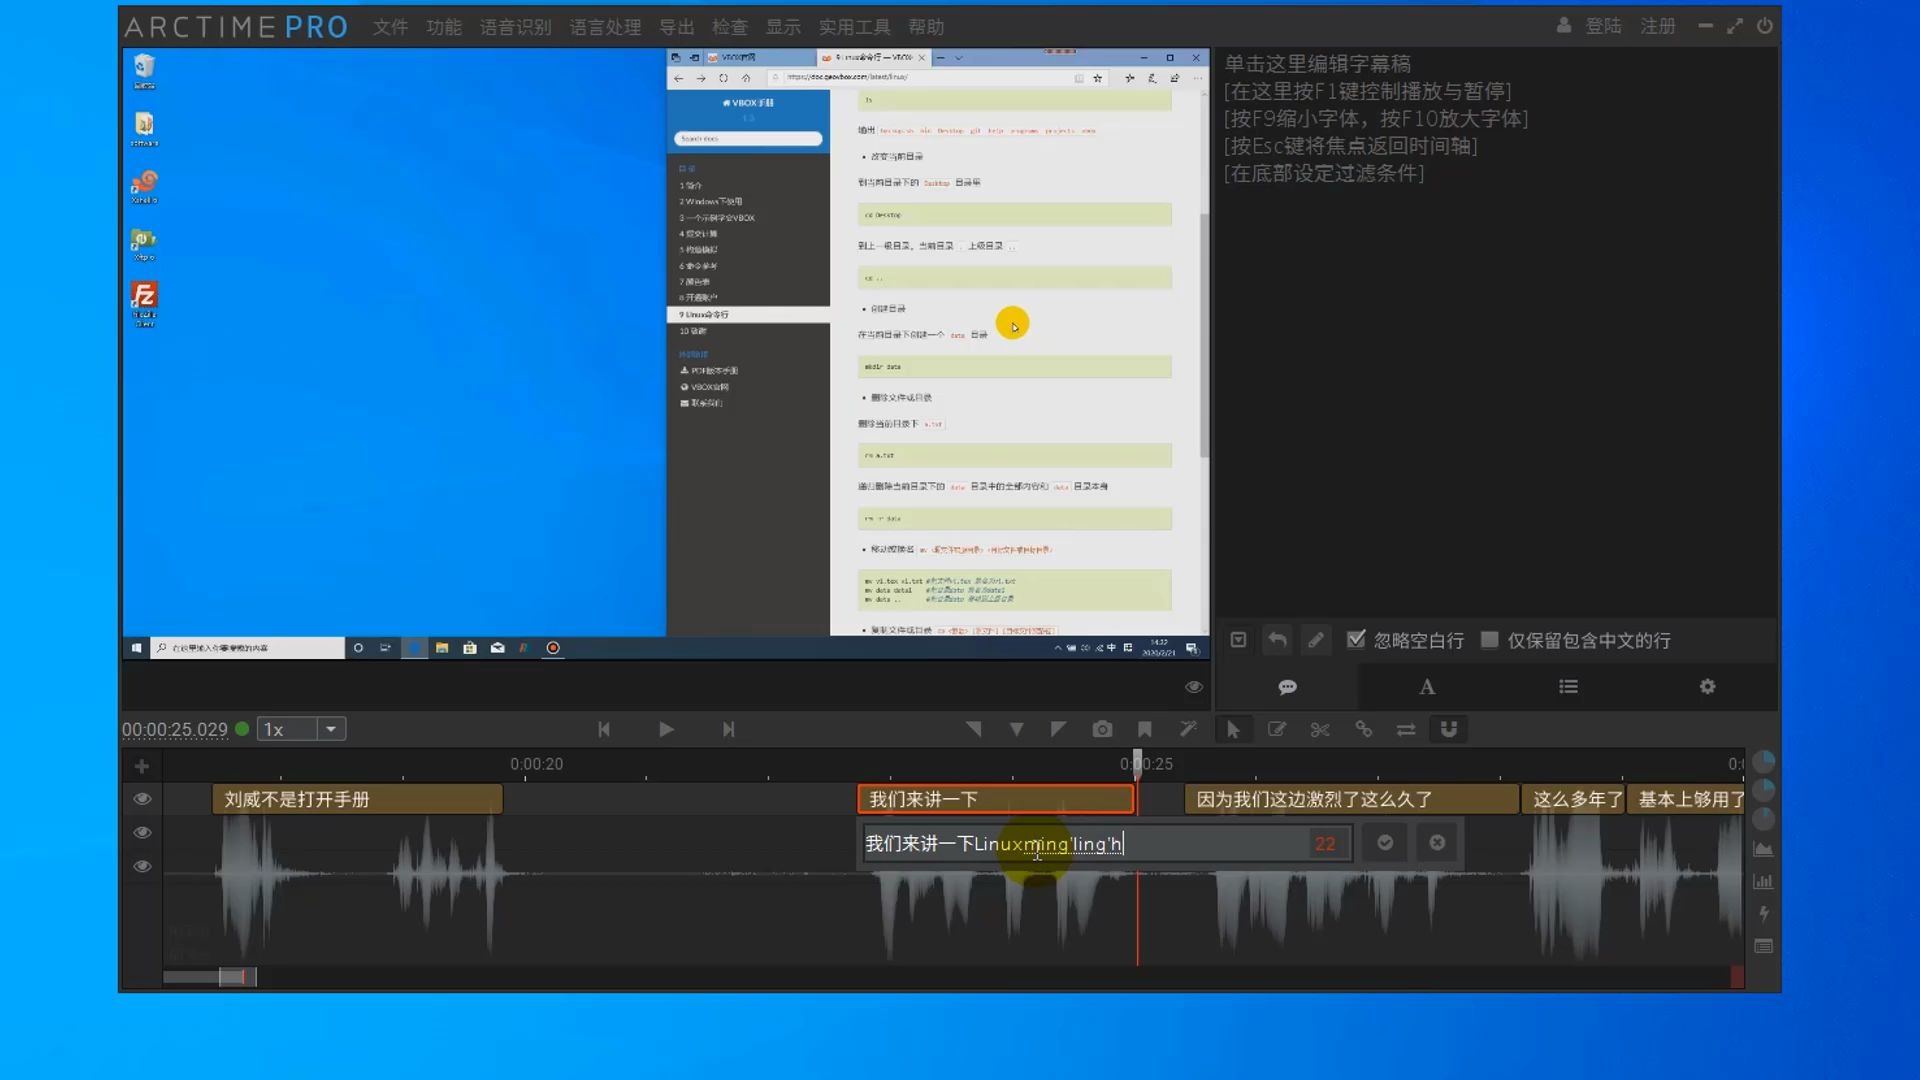Screen dimensions: 1920x1080
Task: Select subtitle block 基本上够用了
Action: click(x=1686, y=799)
